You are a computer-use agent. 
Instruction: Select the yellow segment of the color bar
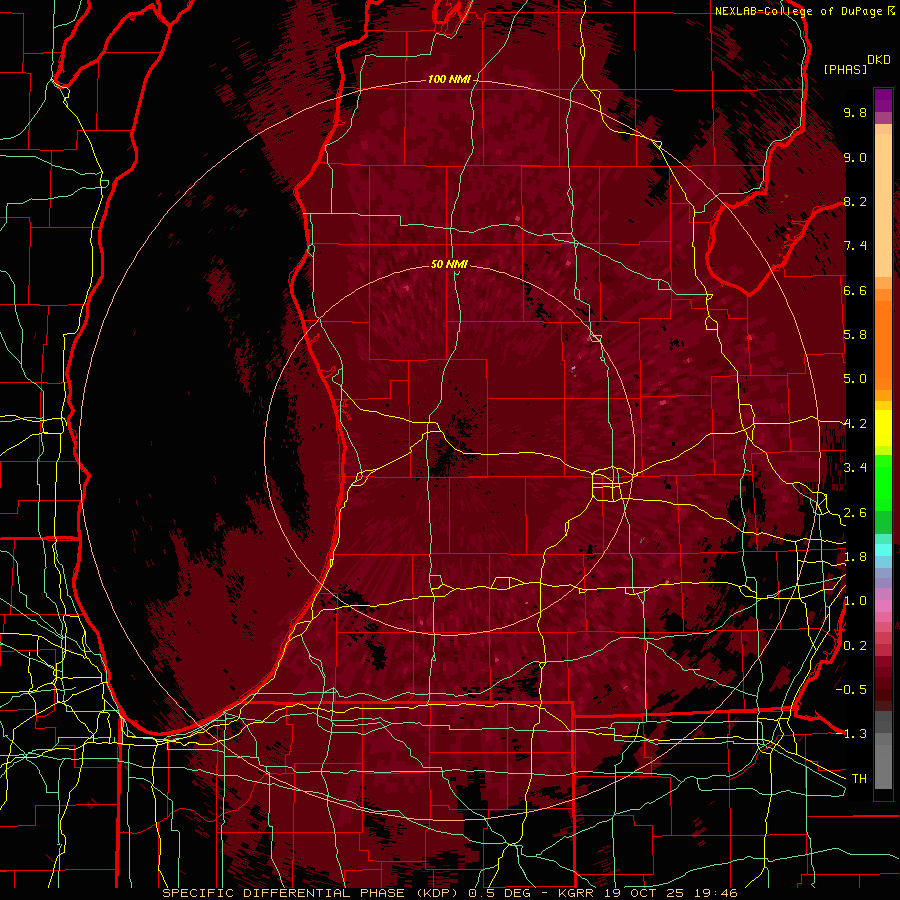pos(883,428)
